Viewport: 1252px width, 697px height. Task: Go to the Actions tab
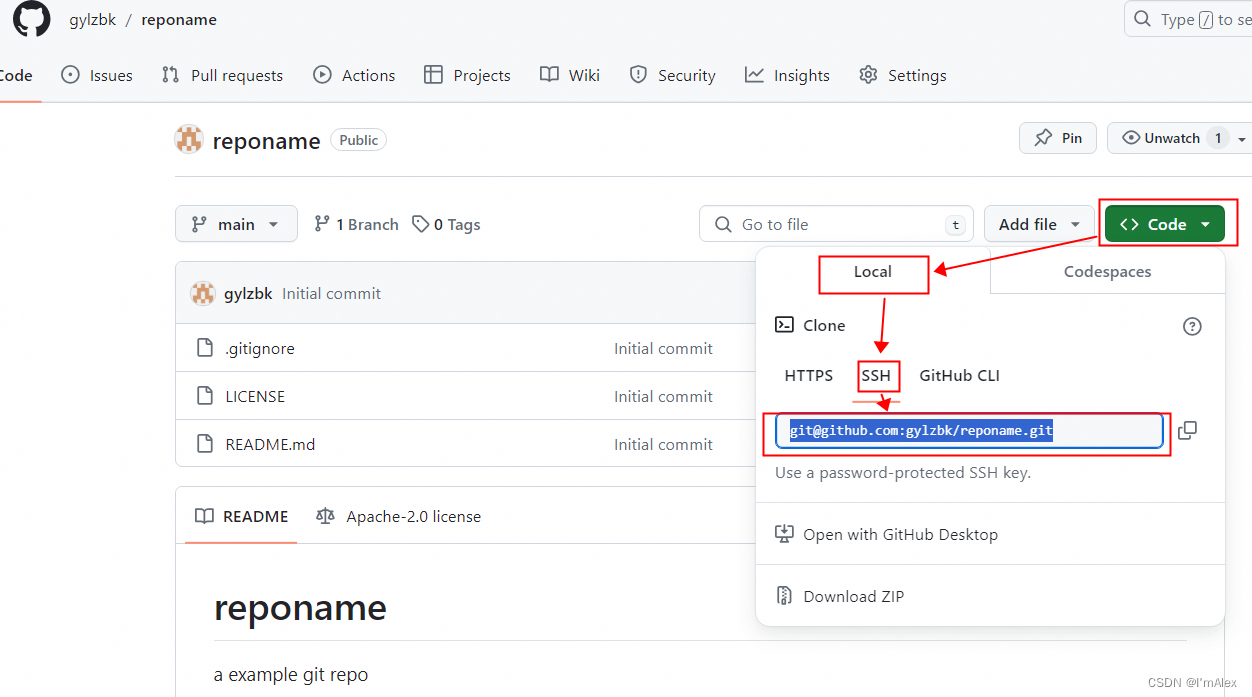pyautogui.click(x=354, y=75)
